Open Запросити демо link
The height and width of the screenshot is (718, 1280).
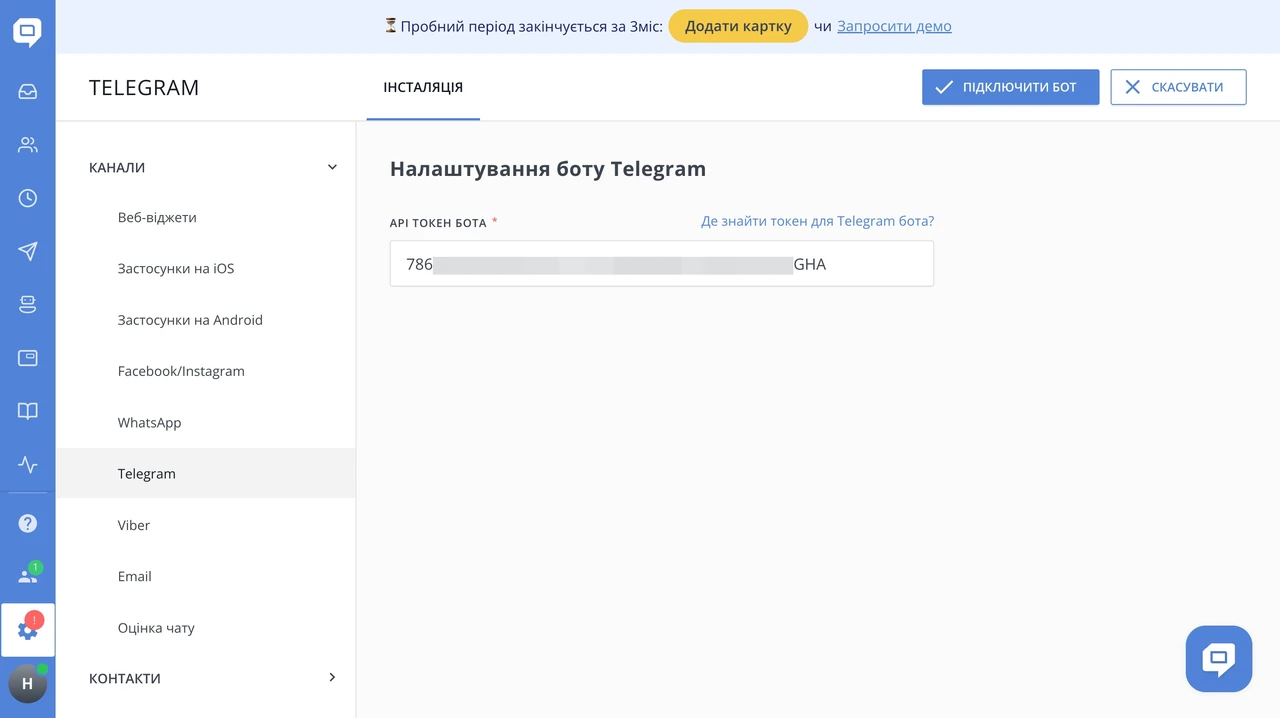894,26
